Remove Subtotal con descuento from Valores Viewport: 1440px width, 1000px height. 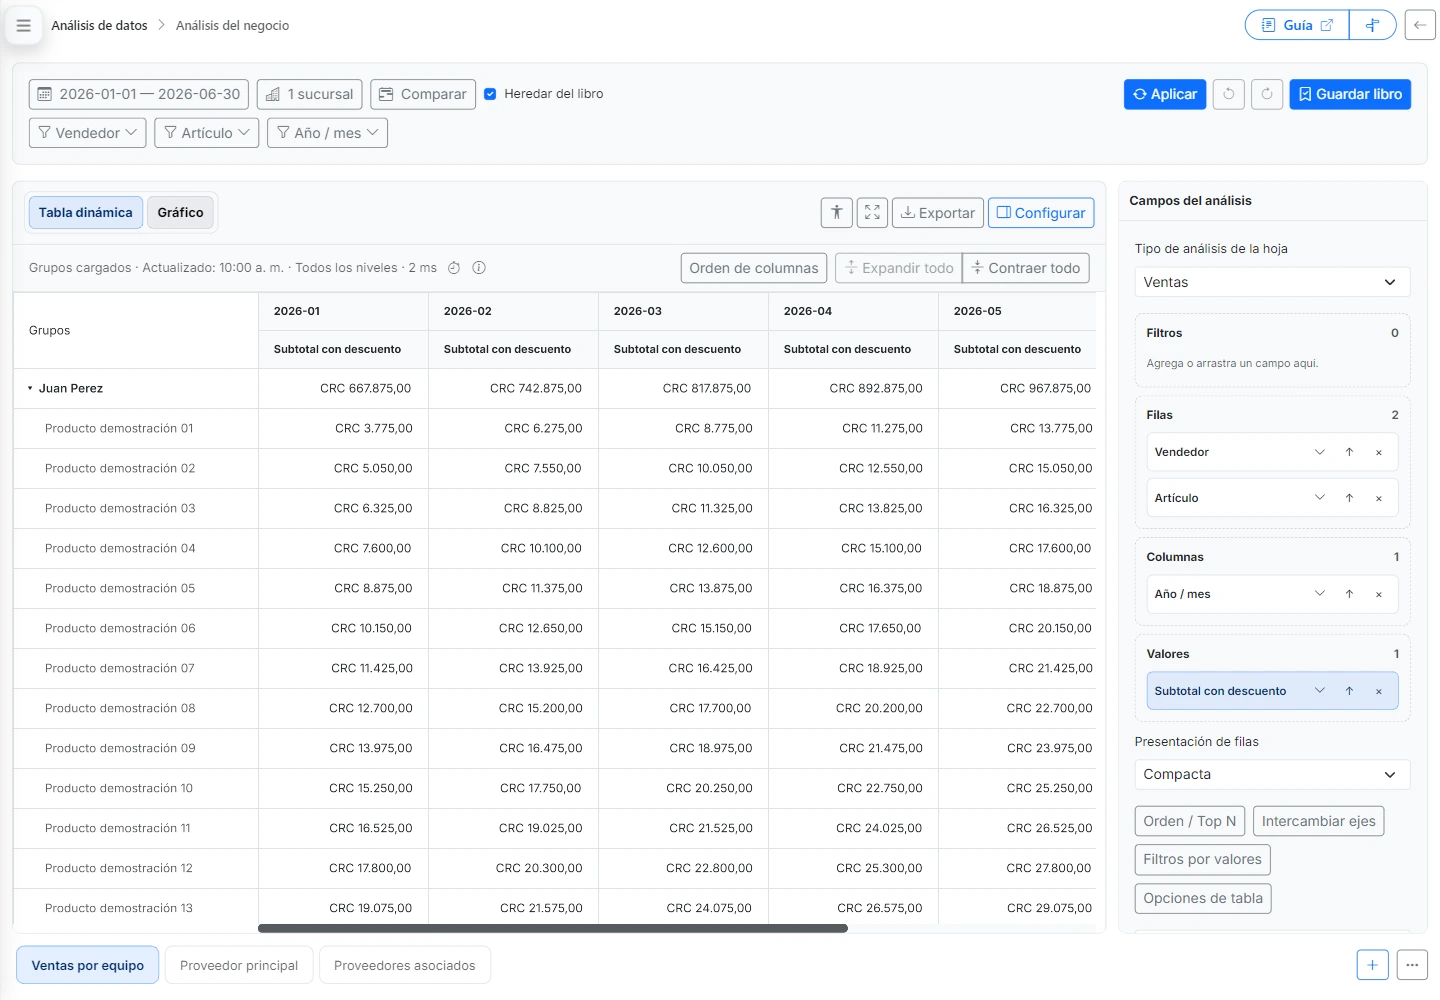click(x=1379, y=691)
